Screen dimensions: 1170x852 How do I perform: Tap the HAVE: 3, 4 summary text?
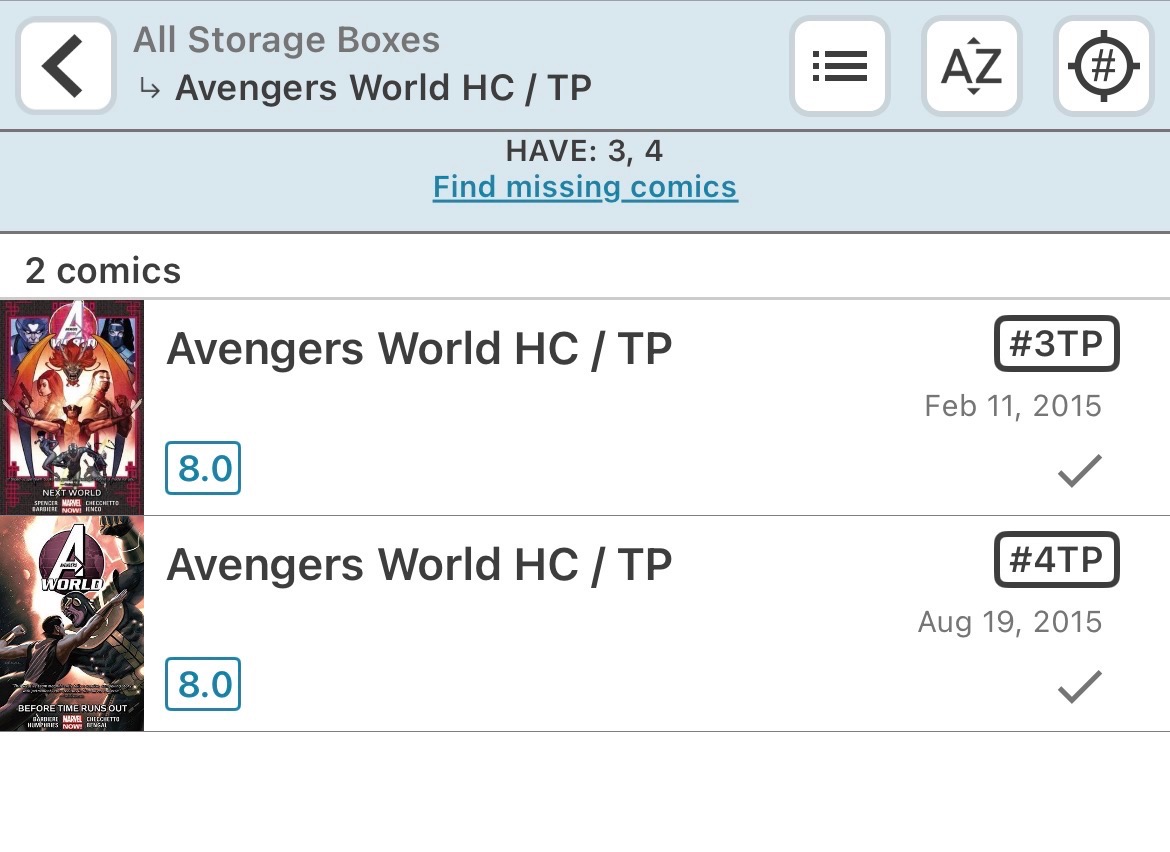click(585, 151)
